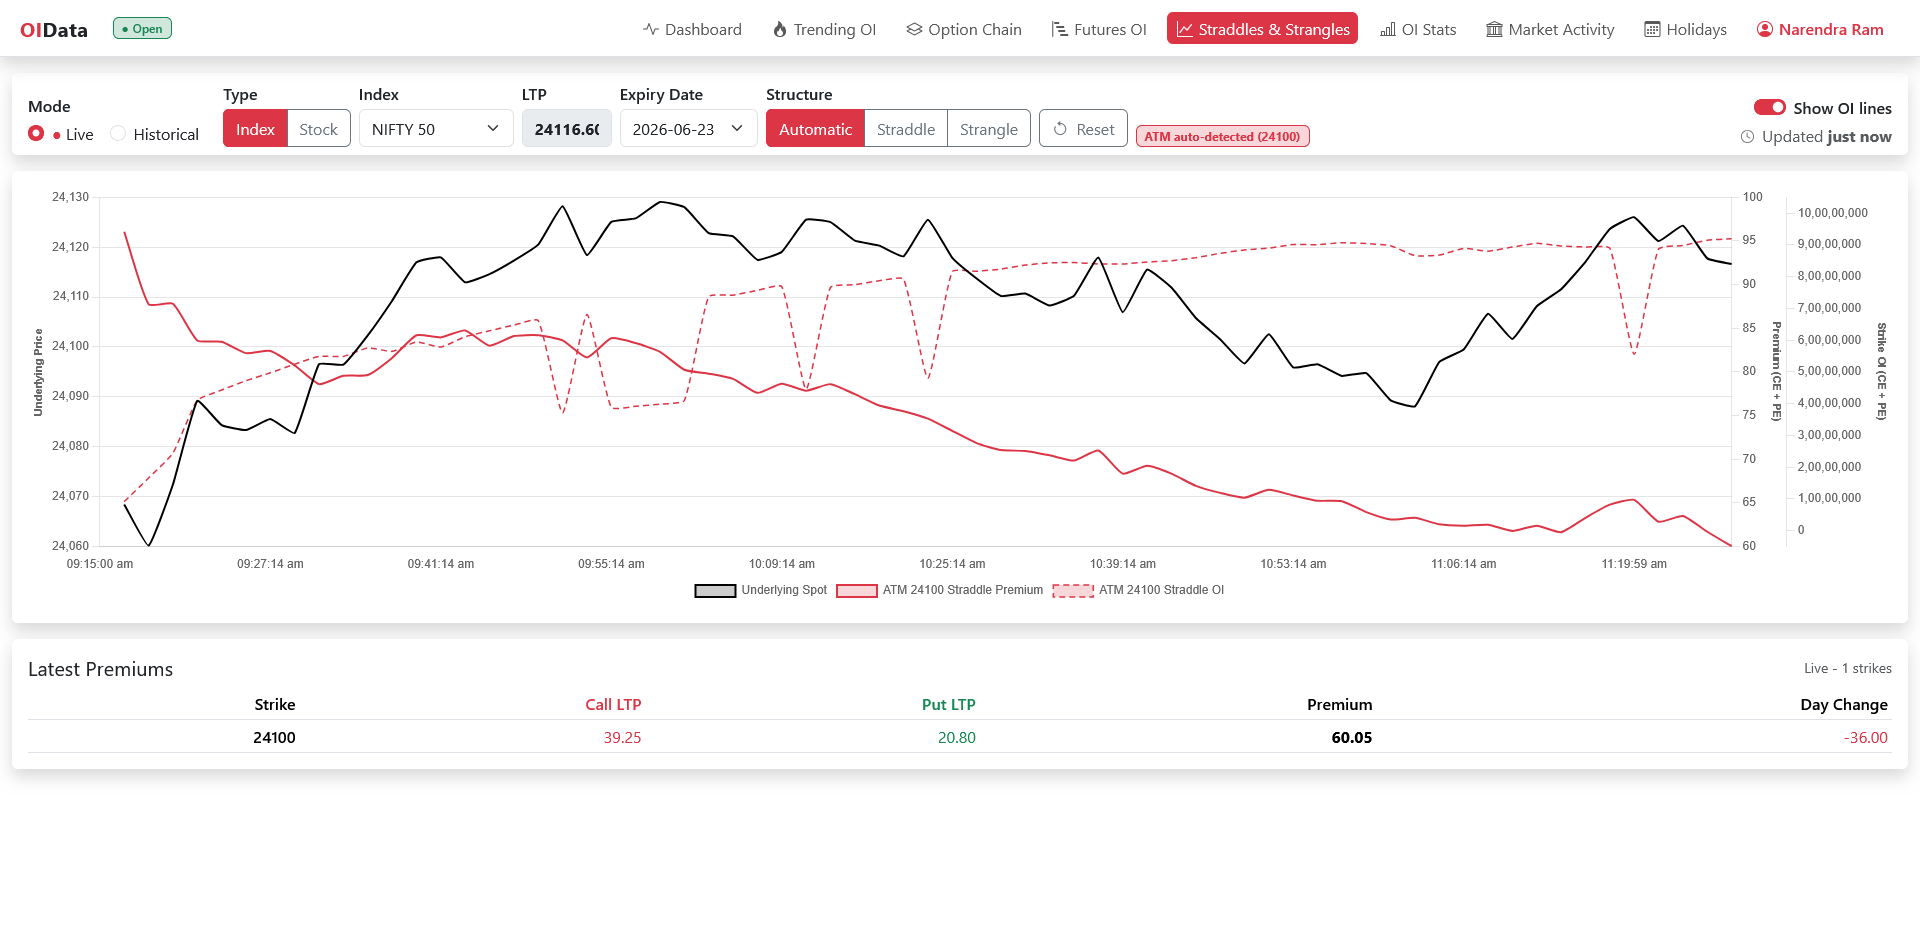Click the Strike column header

pos(275,705)
